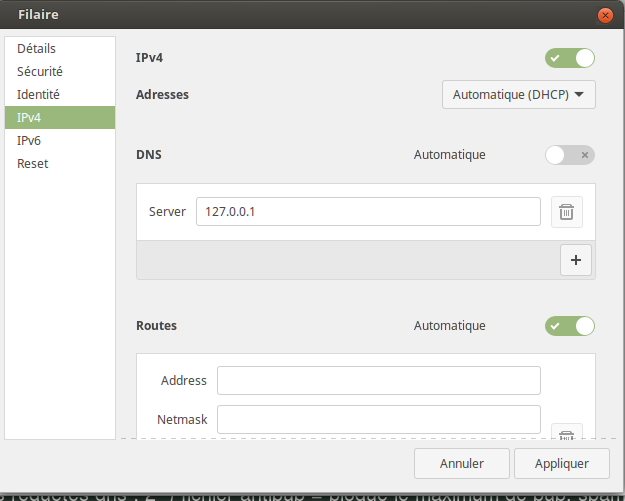
Task: Close the Filaire dialog window
Action: [x=604, y=15]
